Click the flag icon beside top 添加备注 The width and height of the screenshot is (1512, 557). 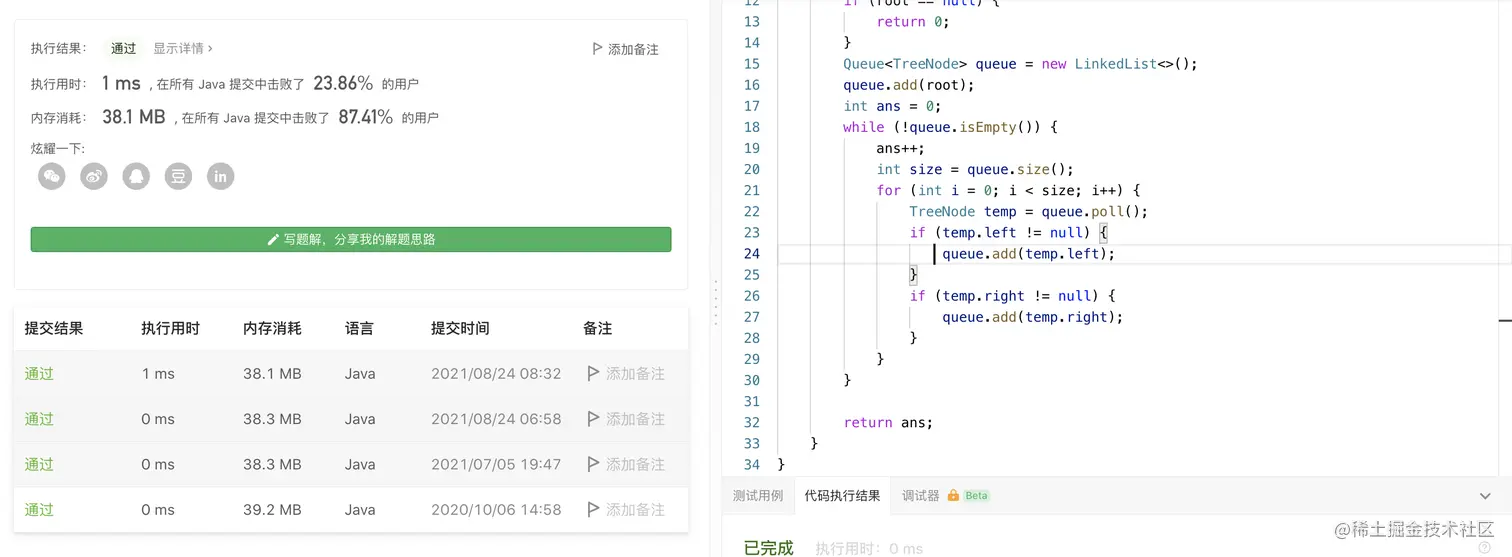pos(597,48)
